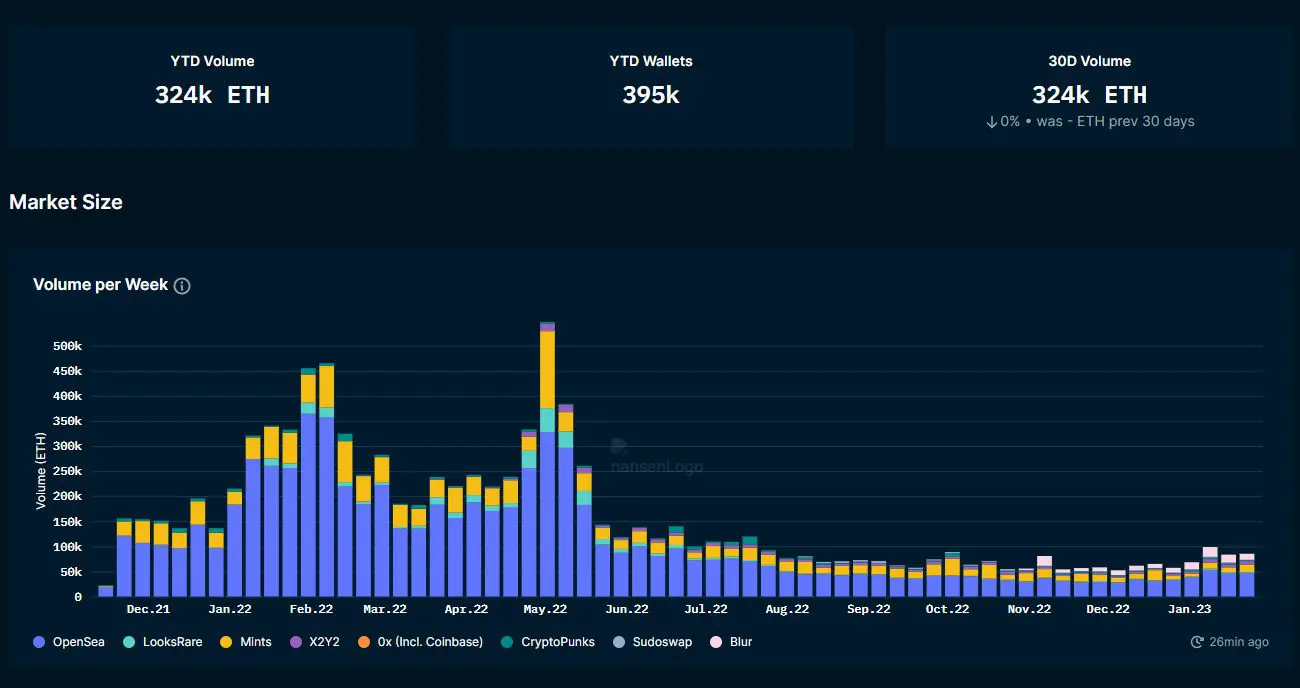Select the 30D Volume card

pyautogui.click(x=1090, y=87)
